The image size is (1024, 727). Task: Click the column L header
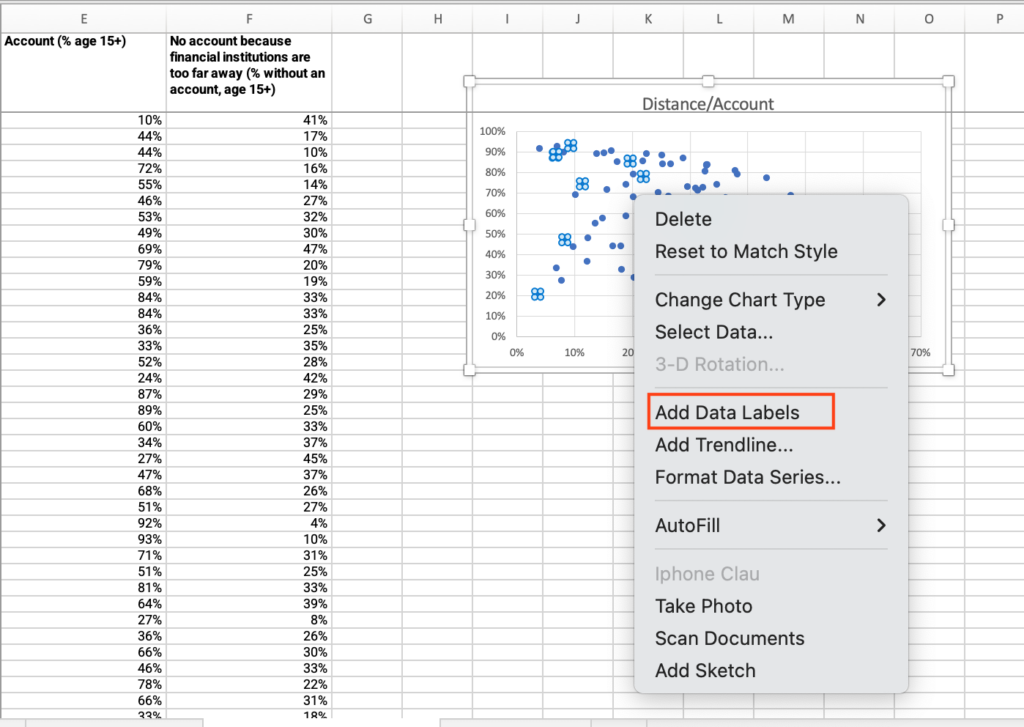point(718,19)
